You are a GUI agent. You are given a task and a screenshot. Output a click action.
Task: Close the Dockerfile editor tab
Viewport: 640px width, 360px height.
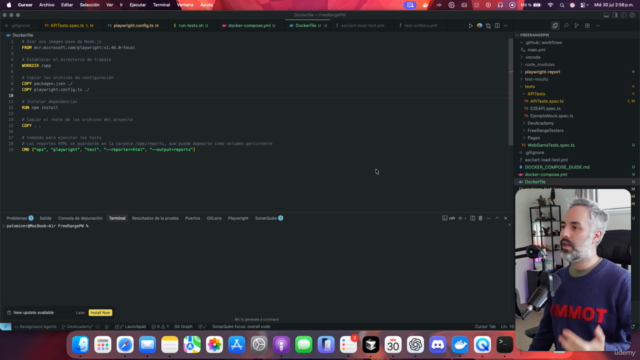[x=325, y=26]
